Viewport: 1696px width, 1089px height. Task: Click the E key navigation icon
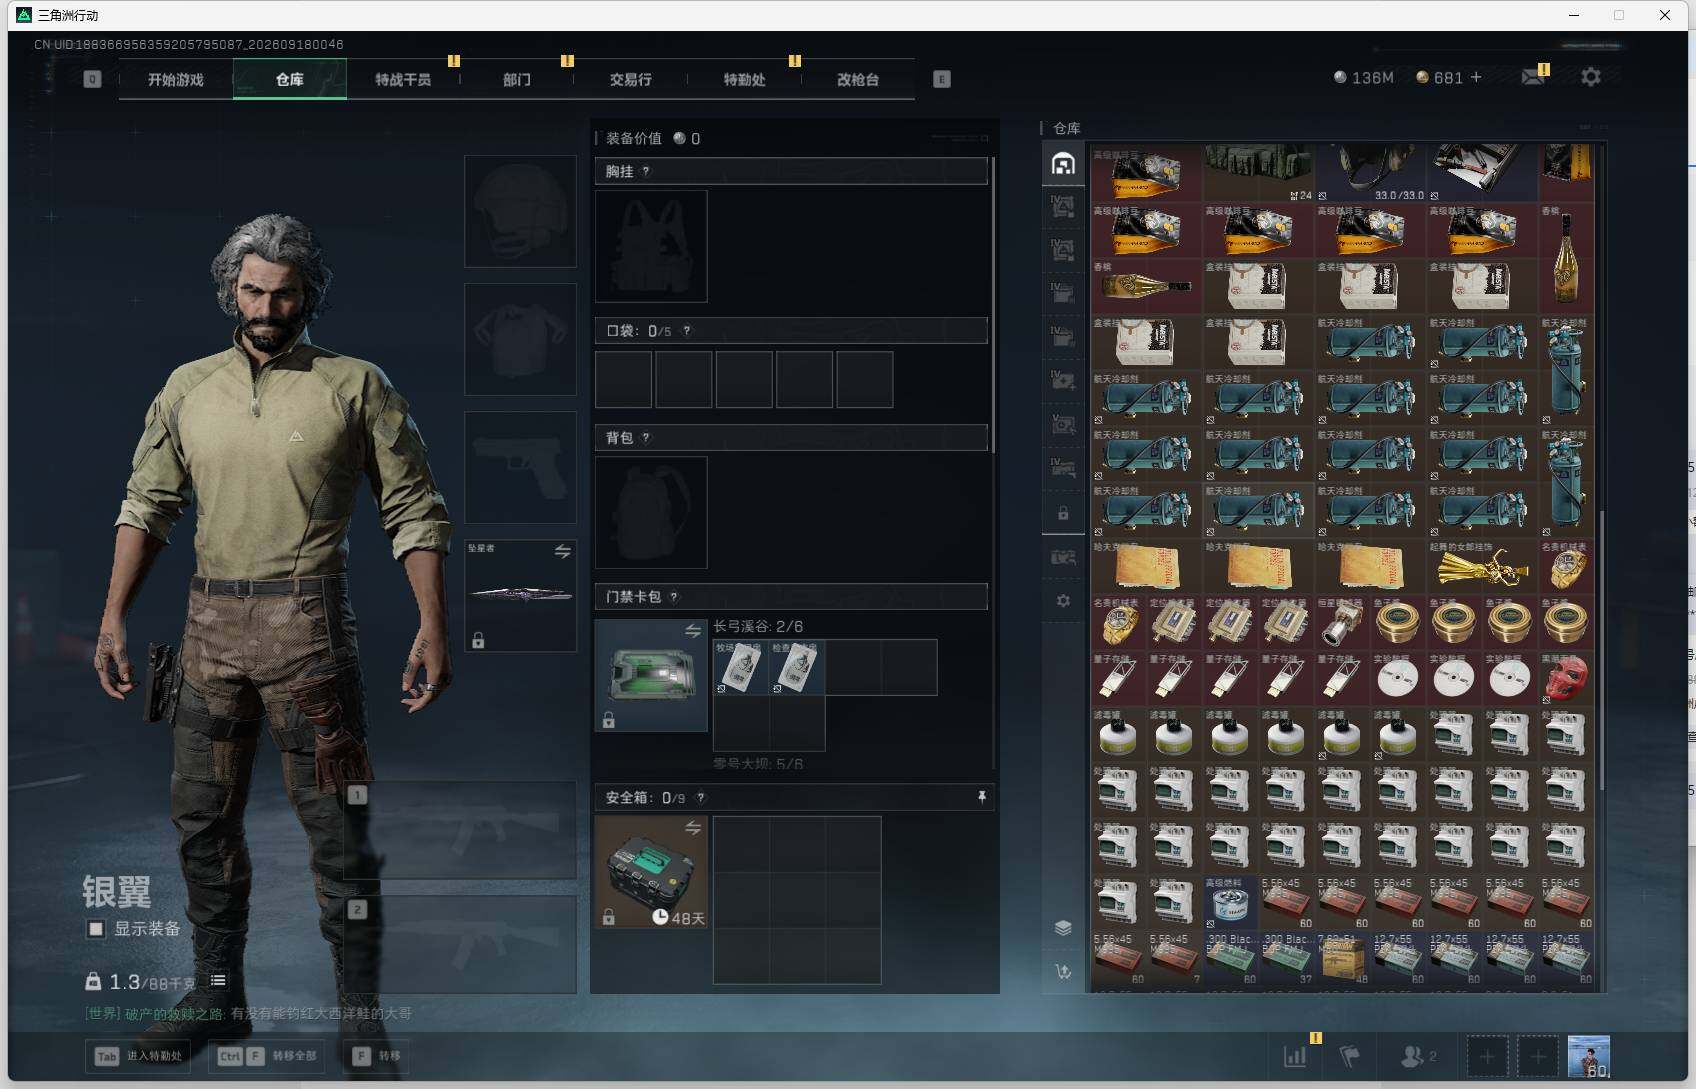[x=941, y=79]
